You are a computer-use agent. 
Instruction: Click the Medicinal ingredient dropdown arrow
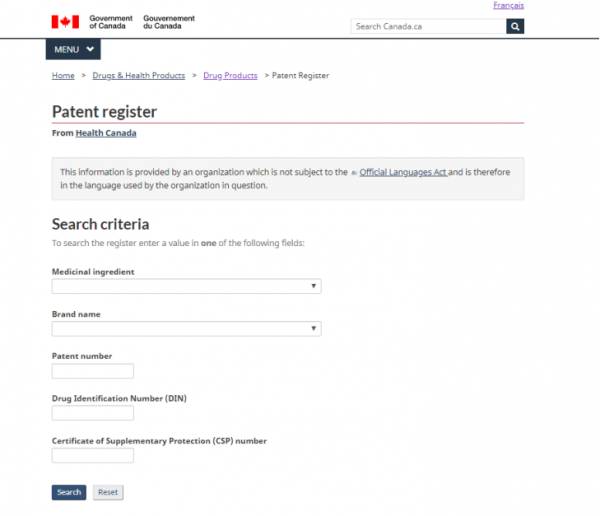point(313,286)
